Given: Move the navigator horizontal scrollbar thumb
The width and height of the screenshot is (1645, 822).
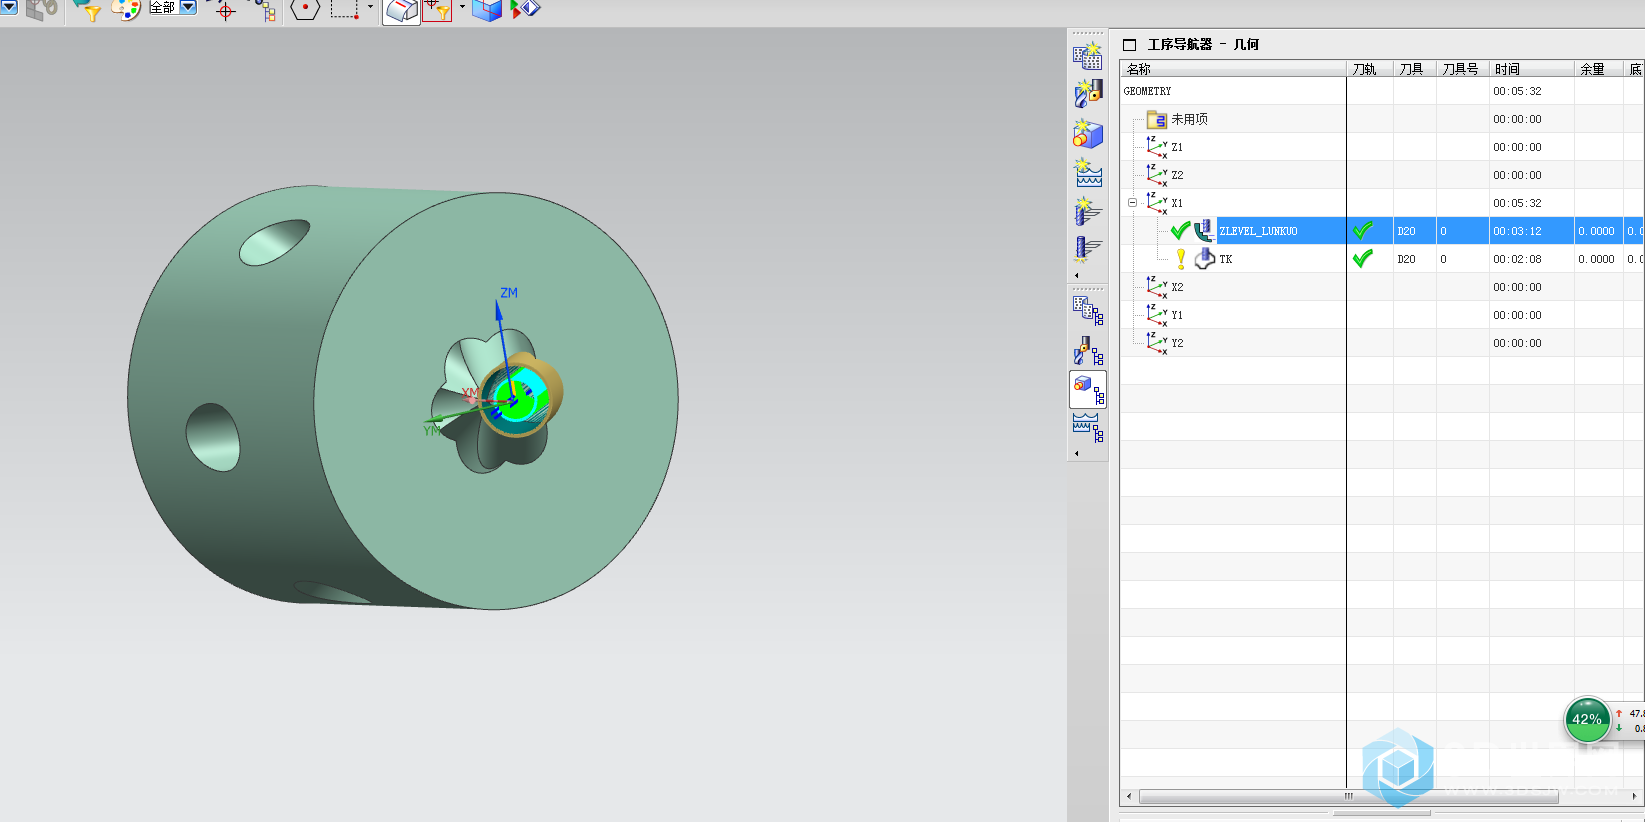Looking at the screenshot, I should pyautogui.click(x=1348, y=797).
